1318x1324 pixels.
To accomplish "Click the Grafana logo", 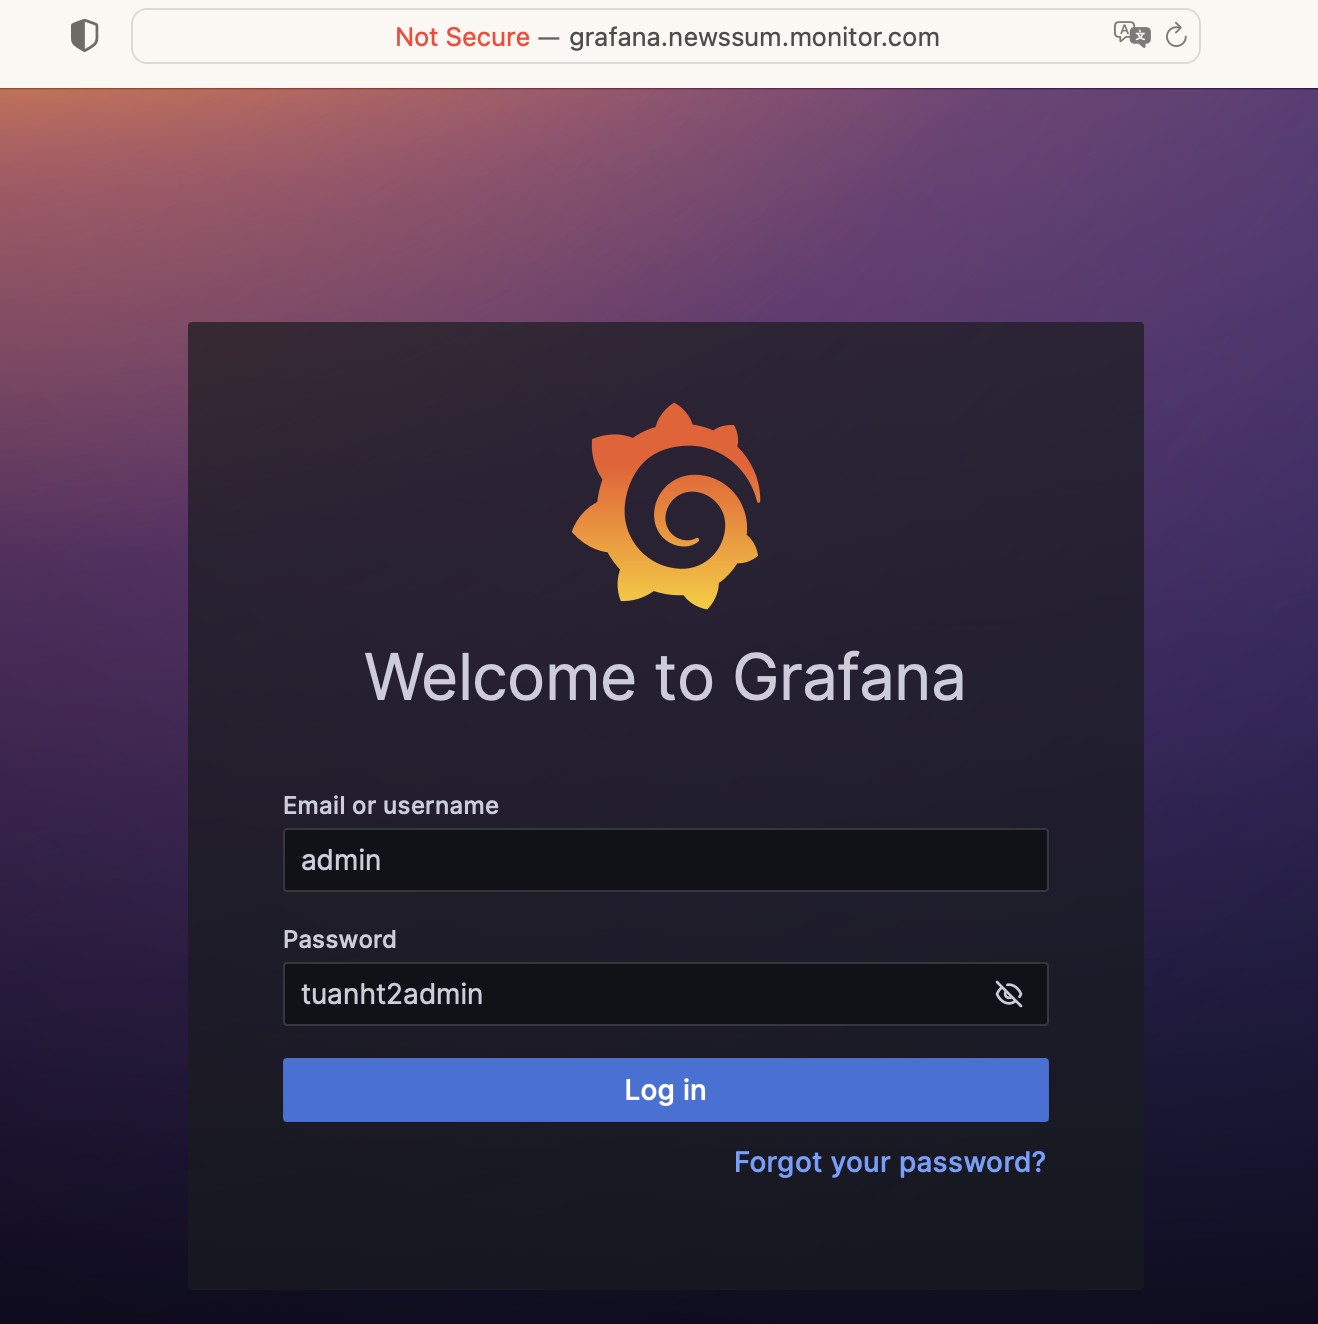I will click(x=666, y=506).
